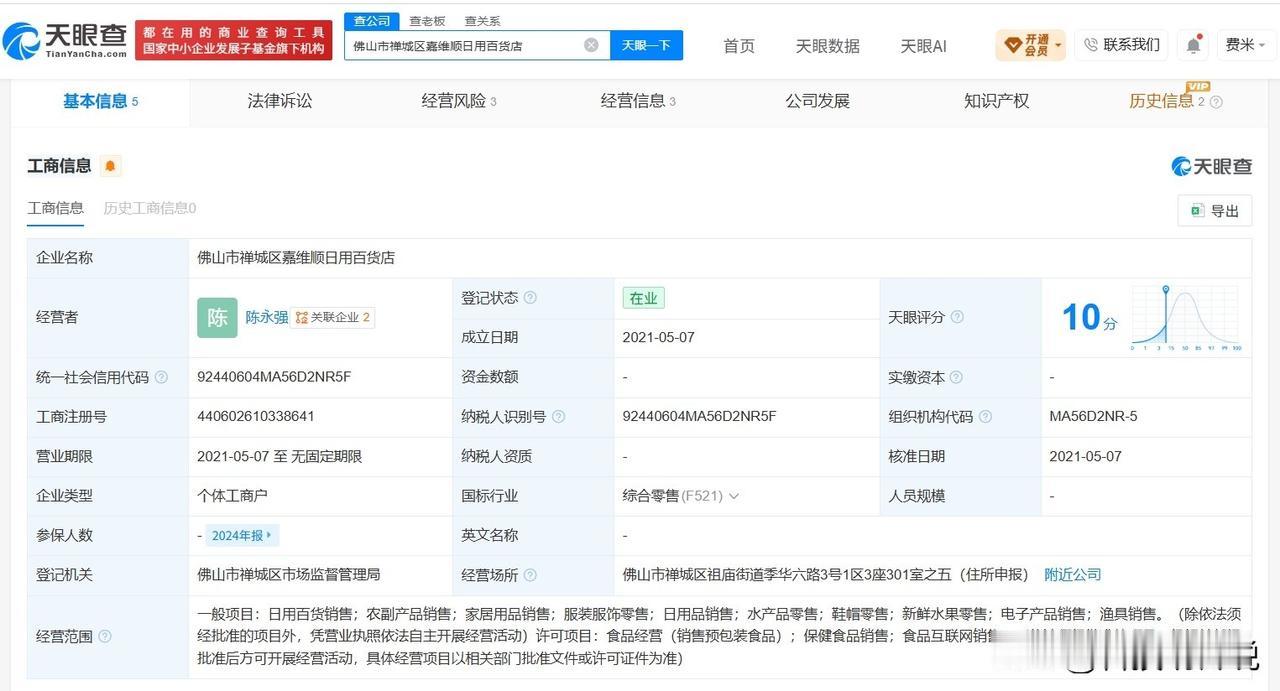1280x691 pixels.
Task: Click the help icon next to 经营场所
Action: pos(530,575)
